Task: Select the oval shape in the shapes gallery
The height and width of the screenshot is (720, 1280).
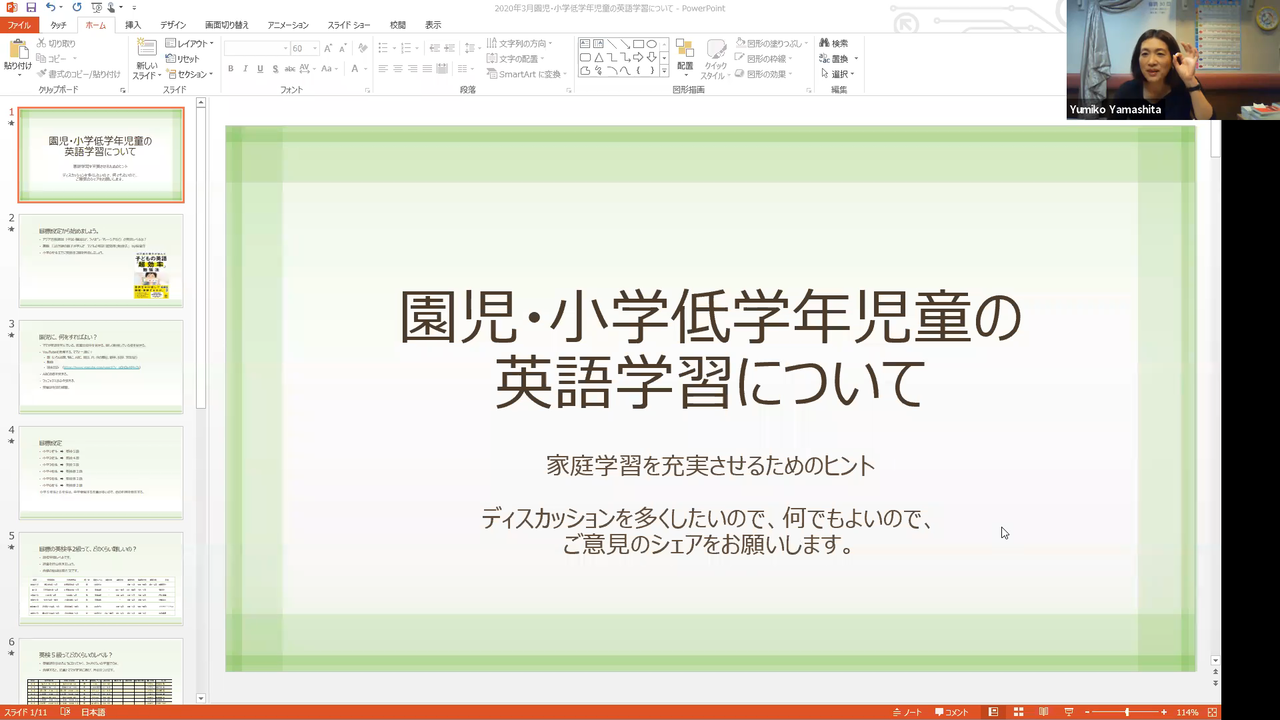Action: [x=651, y=44]
